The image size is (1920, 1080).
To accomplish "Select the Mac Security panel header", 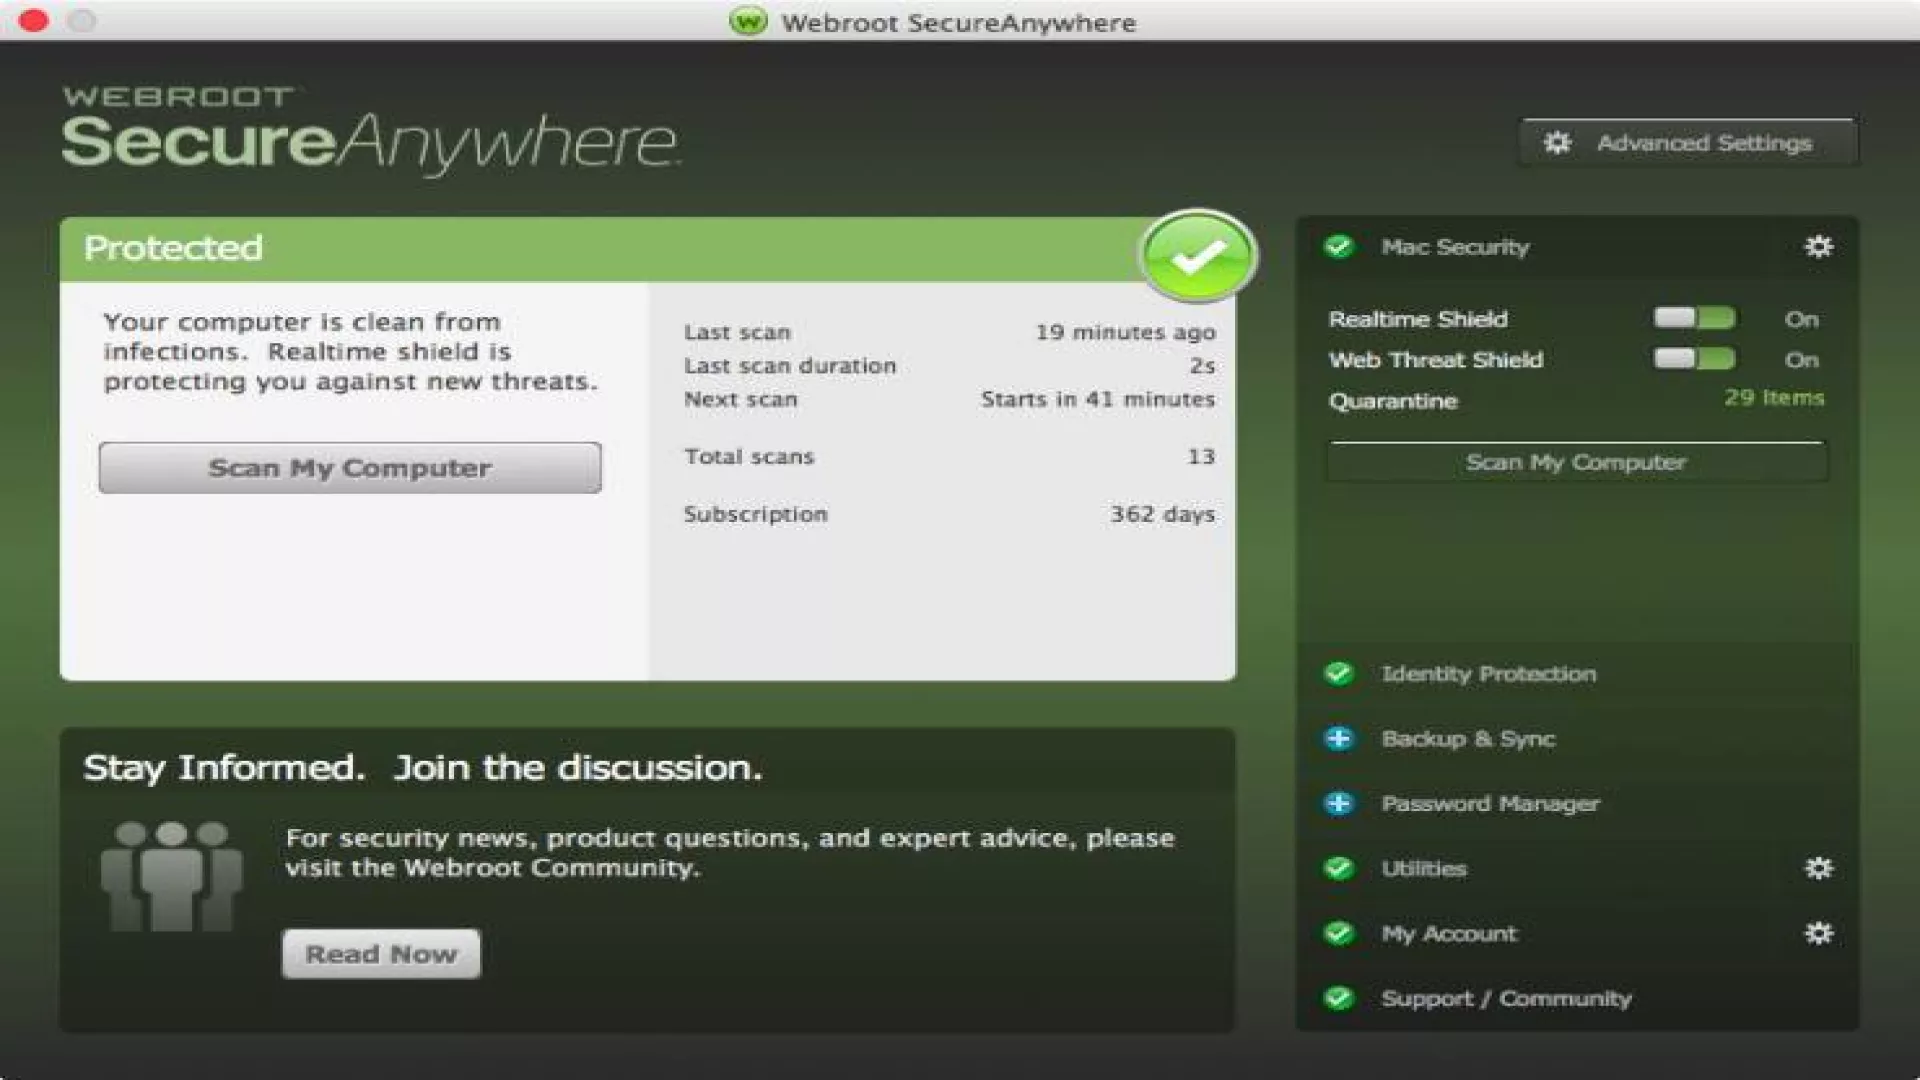I will 1455,247.
